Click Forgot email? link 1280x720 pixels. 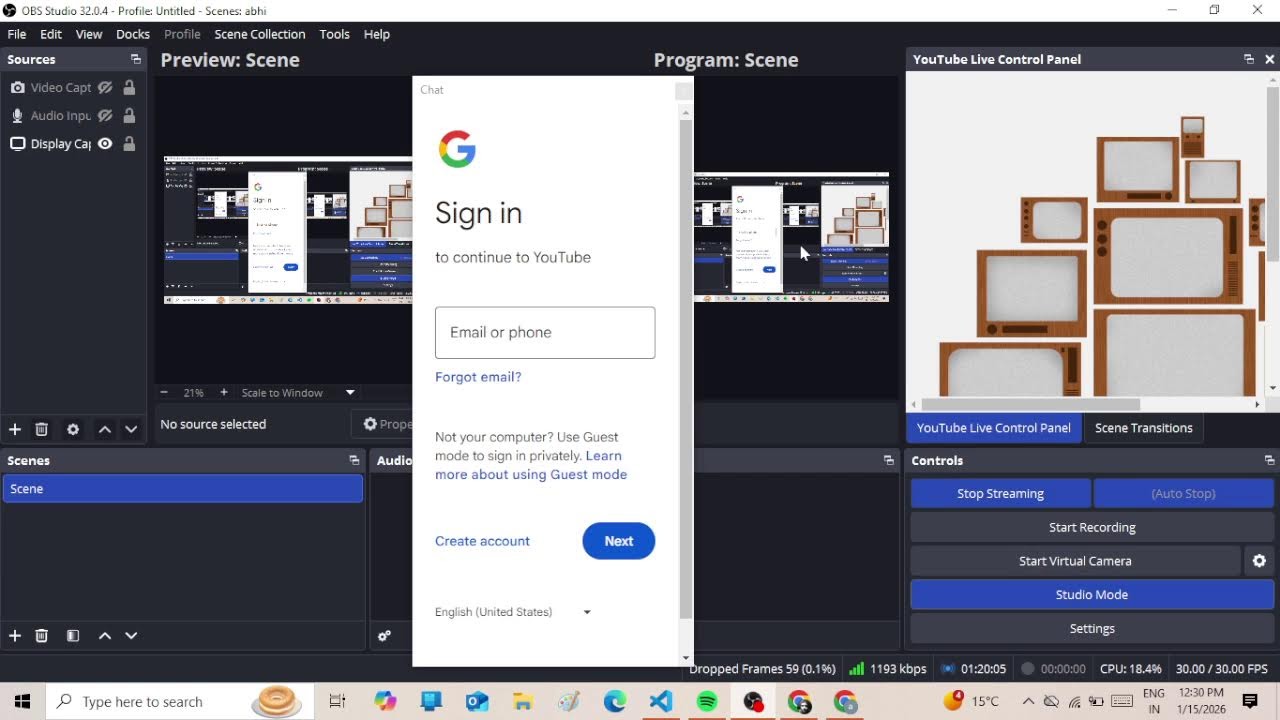478,377
